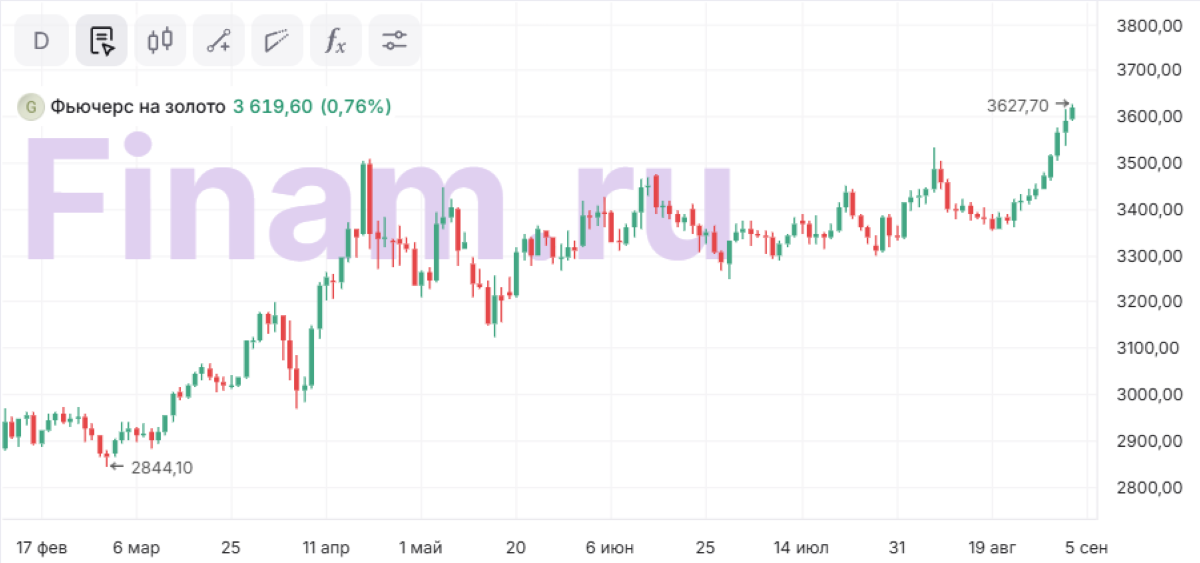Click the Фьючерс на золото instrument name

tap(138, 107)
